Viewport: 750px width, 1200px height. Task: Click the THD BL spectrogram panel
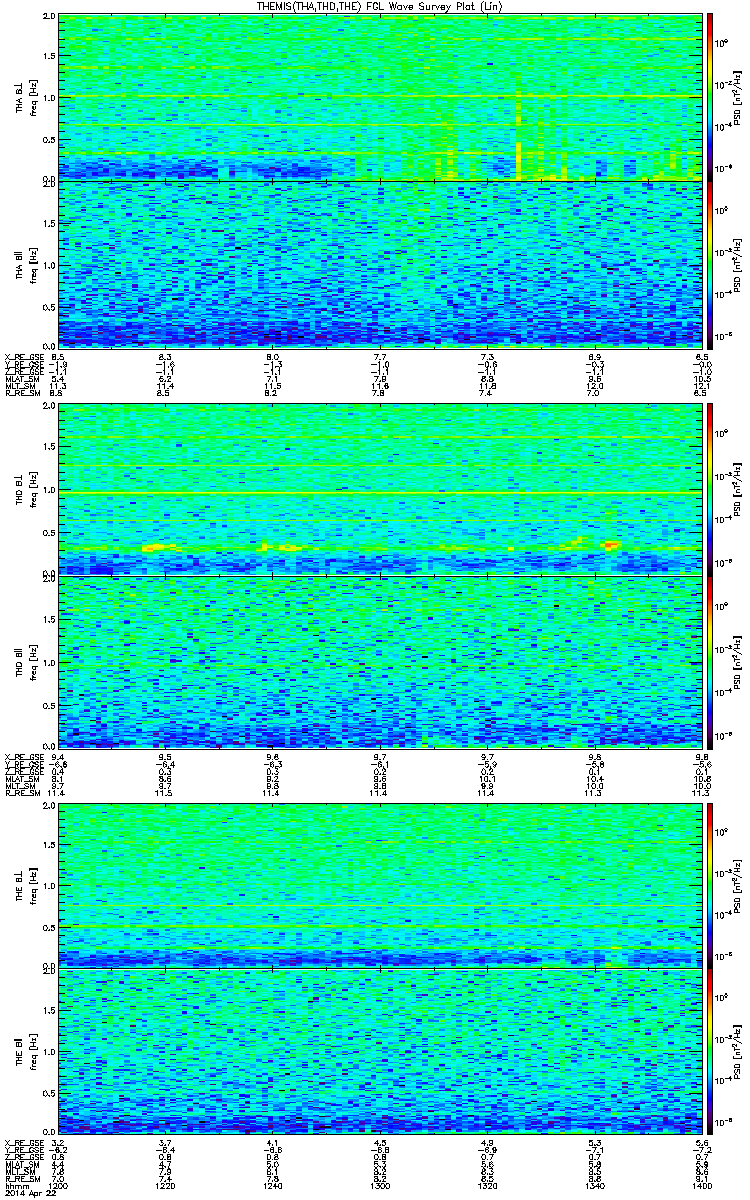380,489
